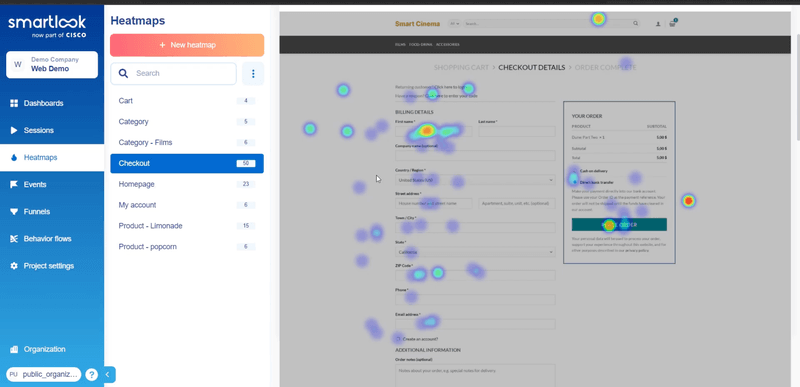This screenshot has height=387, width=800.
Task: Click the Last name input field
Action: [517, 132]
